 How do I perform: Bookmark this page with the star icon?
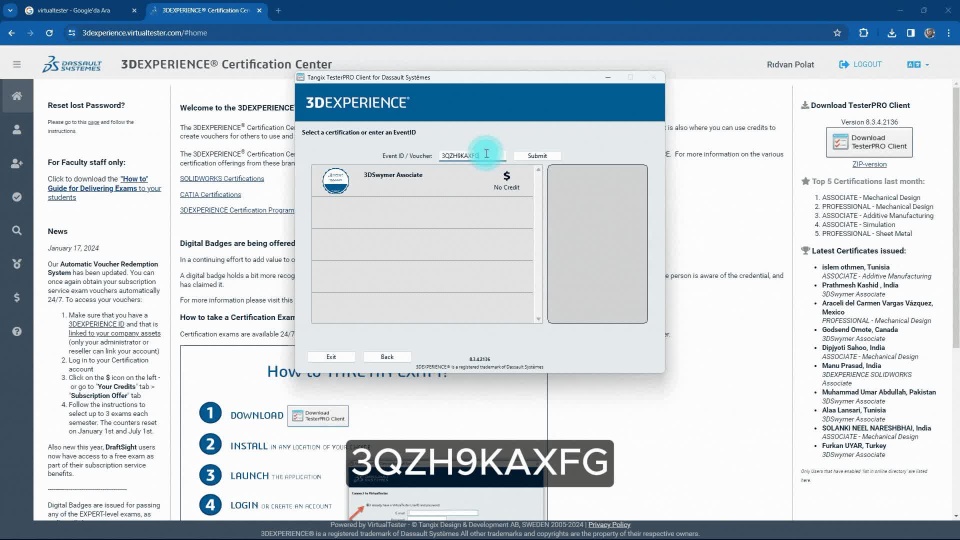pyautogui.click(x=837, y=33)
